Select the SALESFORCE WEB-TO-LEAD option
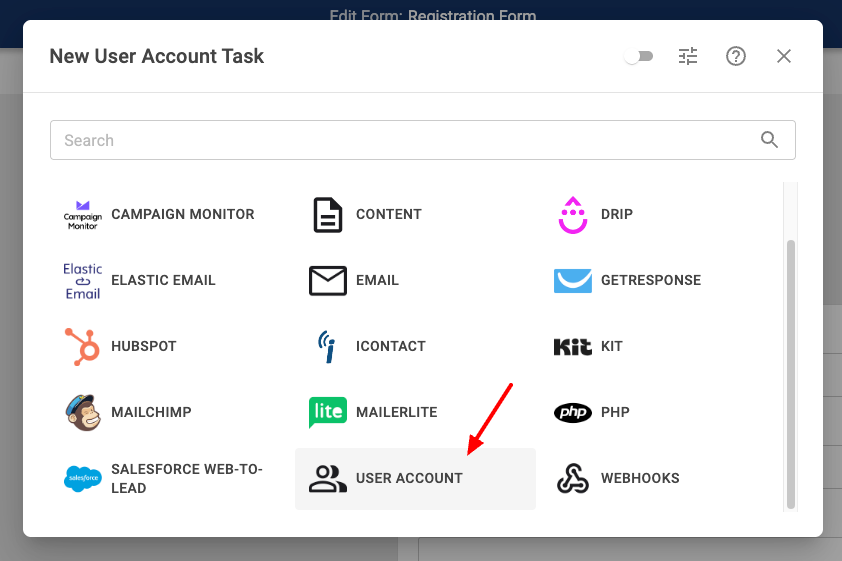This screenshot has height=561, width=842. (186, 478)
